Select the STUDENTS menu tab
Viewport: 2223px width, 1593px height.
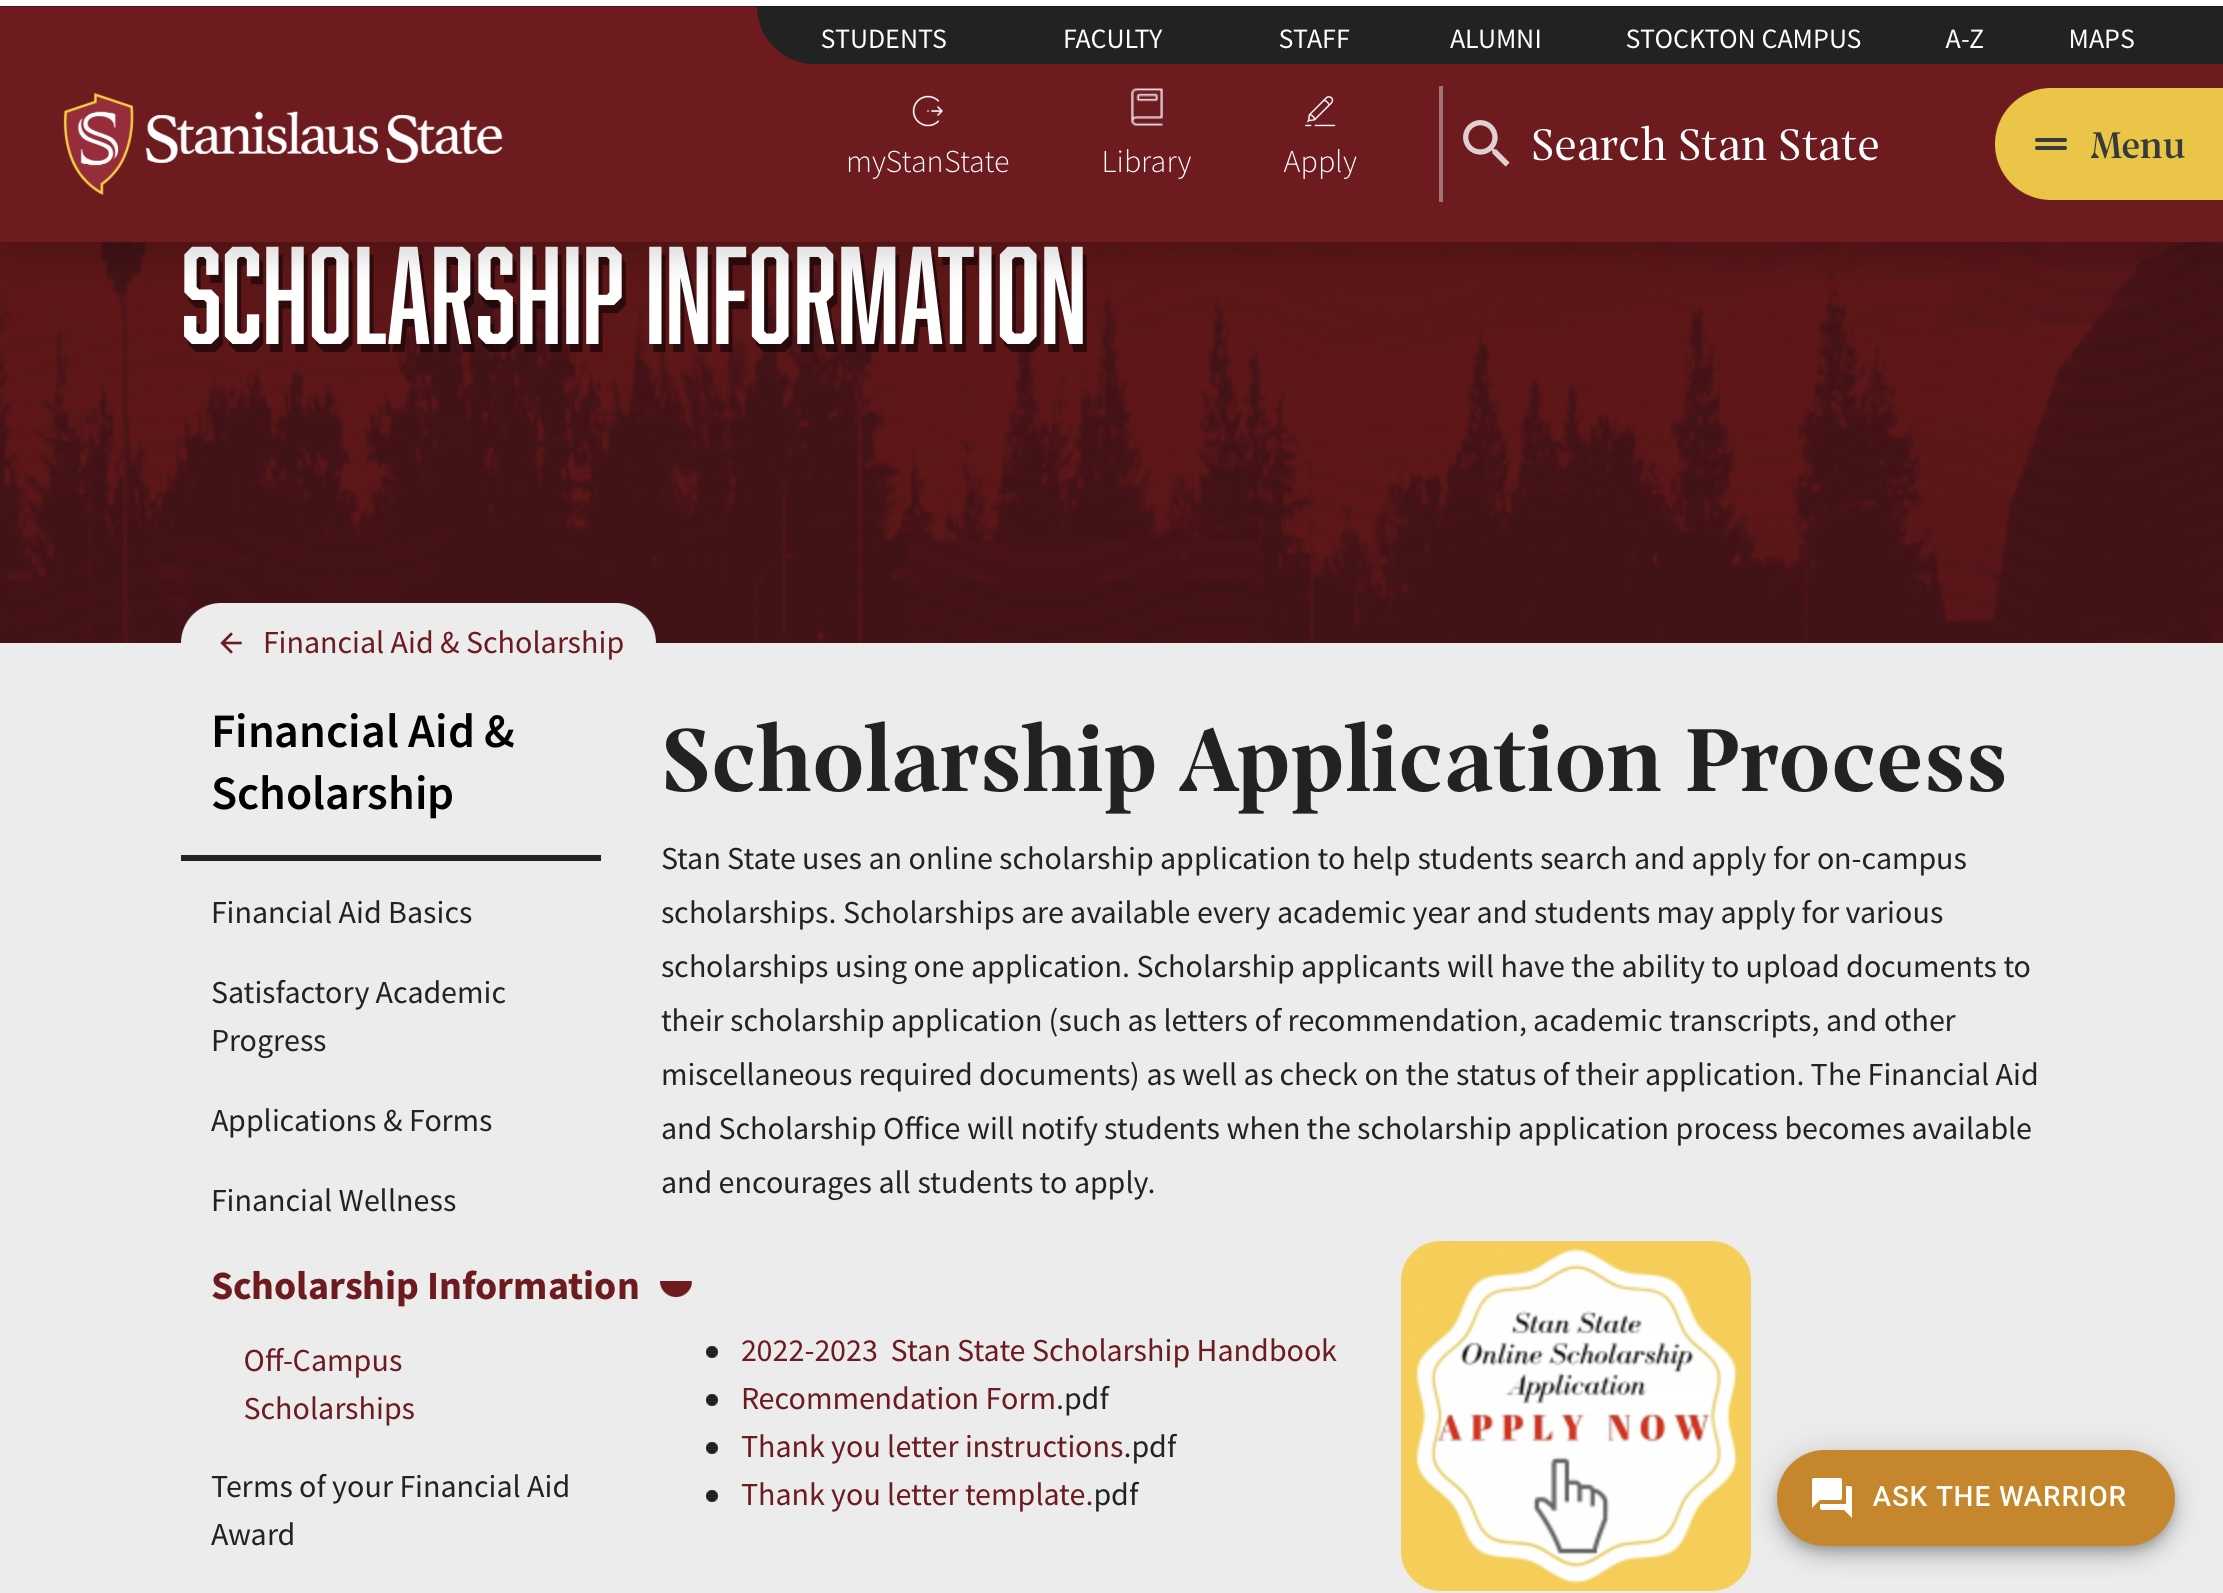pyautogui.click(x=882, y=36)
